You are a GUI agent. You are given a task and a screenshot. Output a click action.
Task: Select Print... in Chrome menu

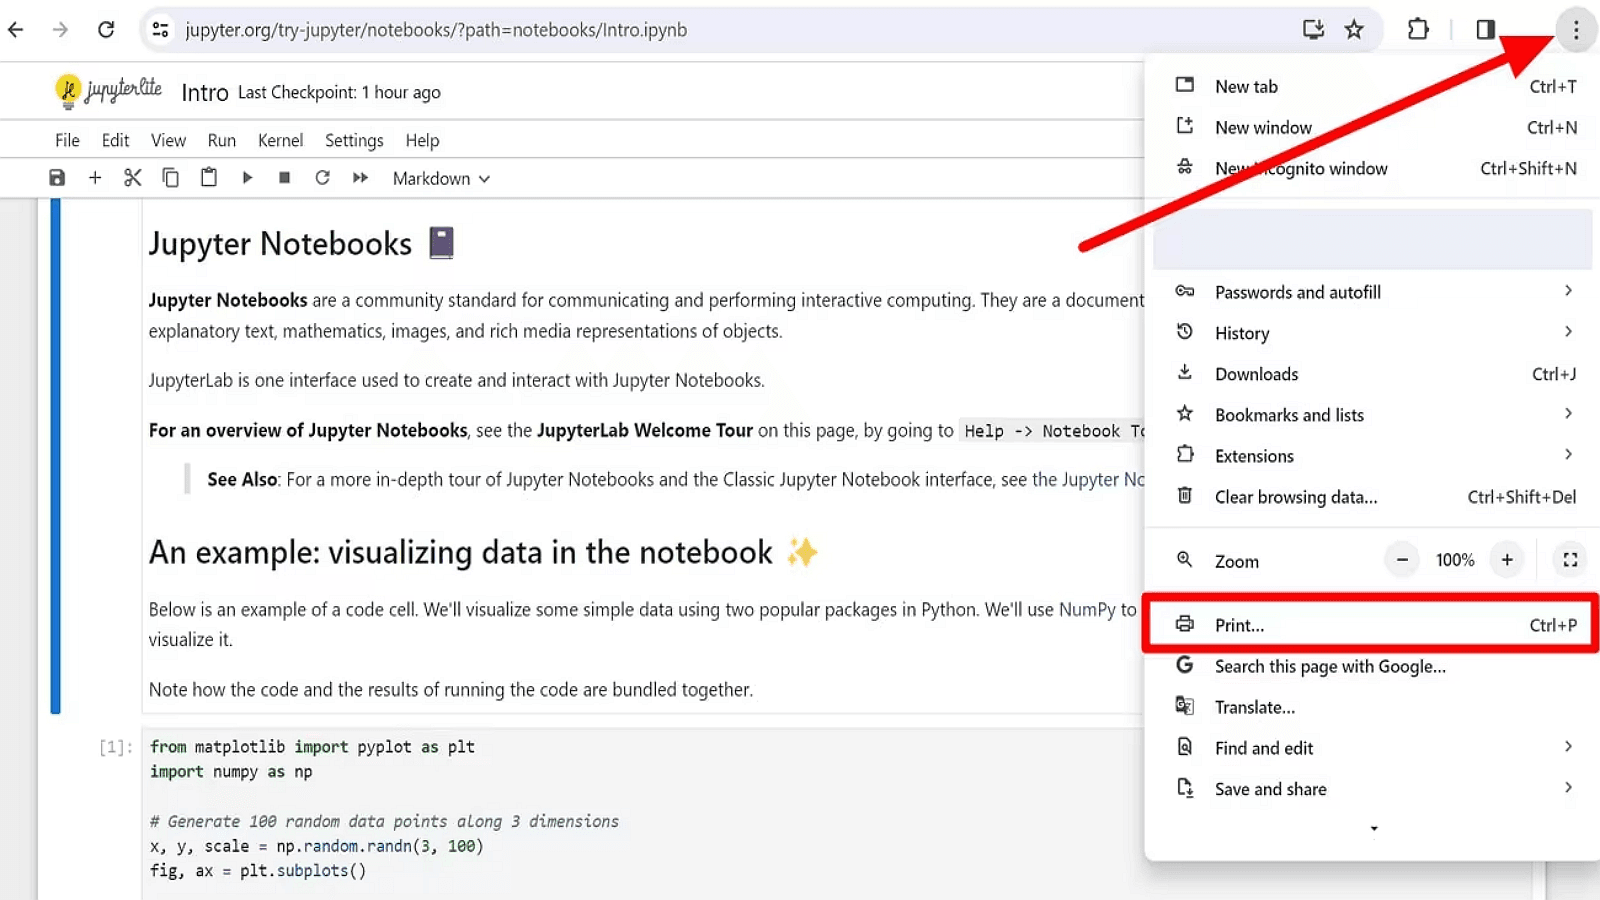tap(1372, 625)
